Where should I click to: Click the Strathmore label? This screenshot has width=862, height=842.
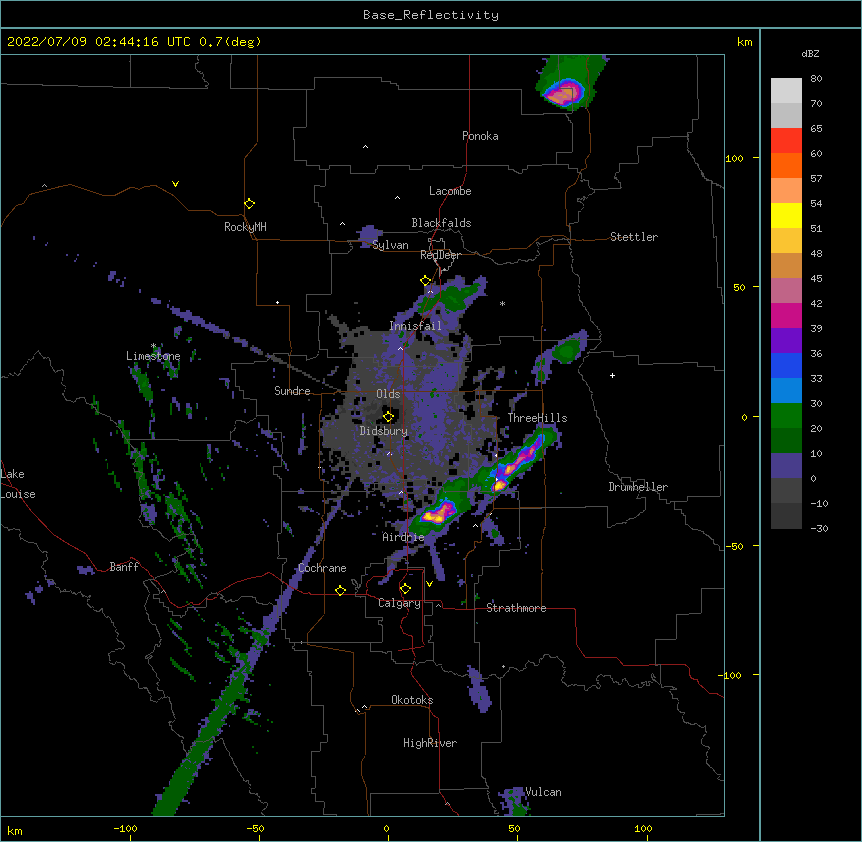coord(516,608)
